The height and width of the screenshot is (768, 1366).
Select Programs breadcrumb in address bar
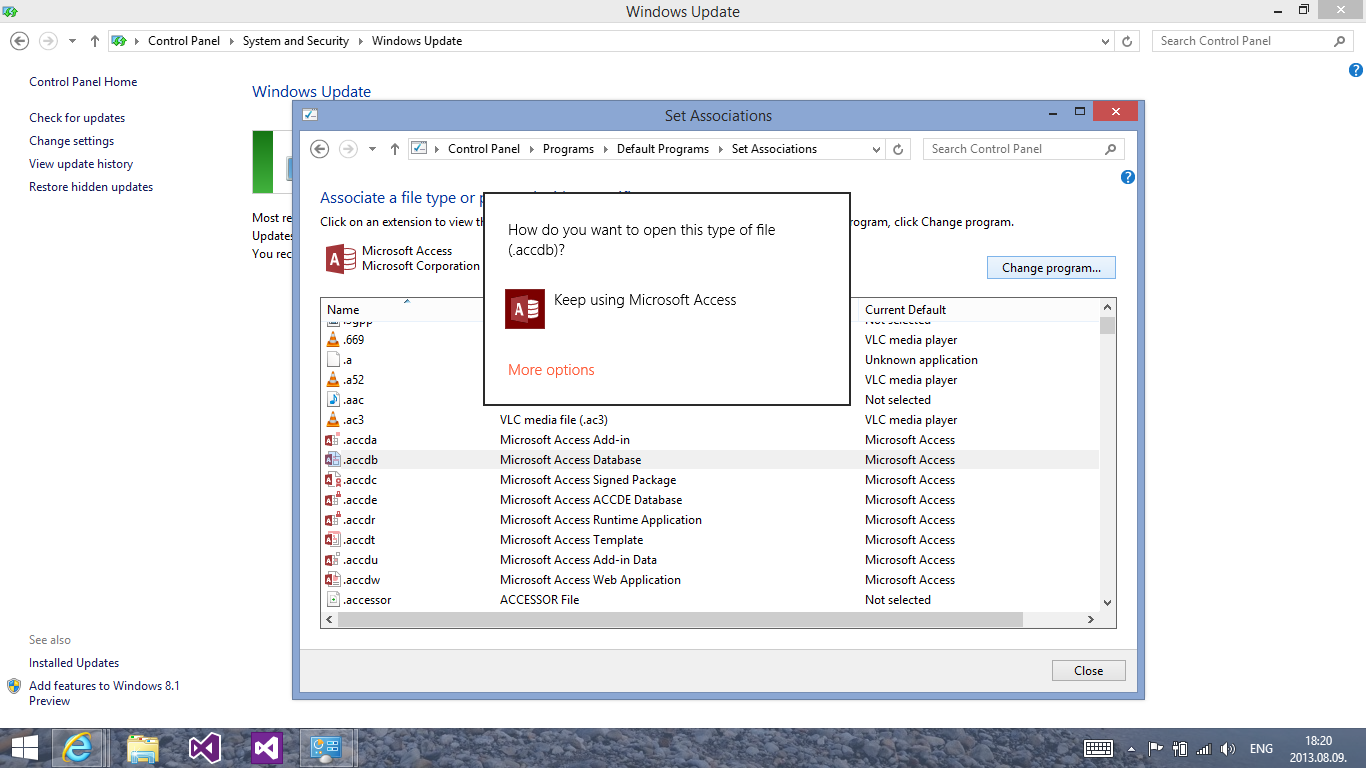pos(568,149)
